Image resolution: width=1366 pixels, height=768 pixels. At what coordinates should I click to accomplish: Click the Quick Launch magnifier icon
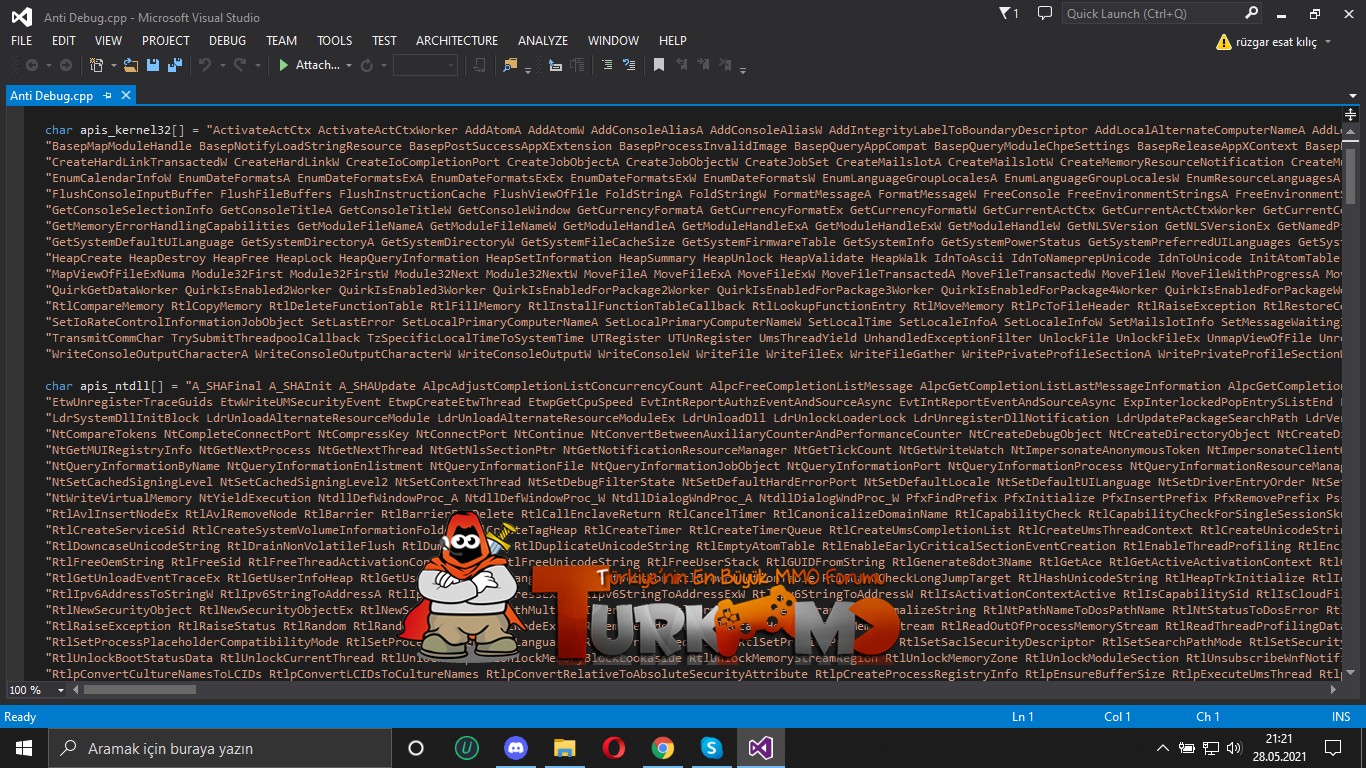(x=1252, y=13)
